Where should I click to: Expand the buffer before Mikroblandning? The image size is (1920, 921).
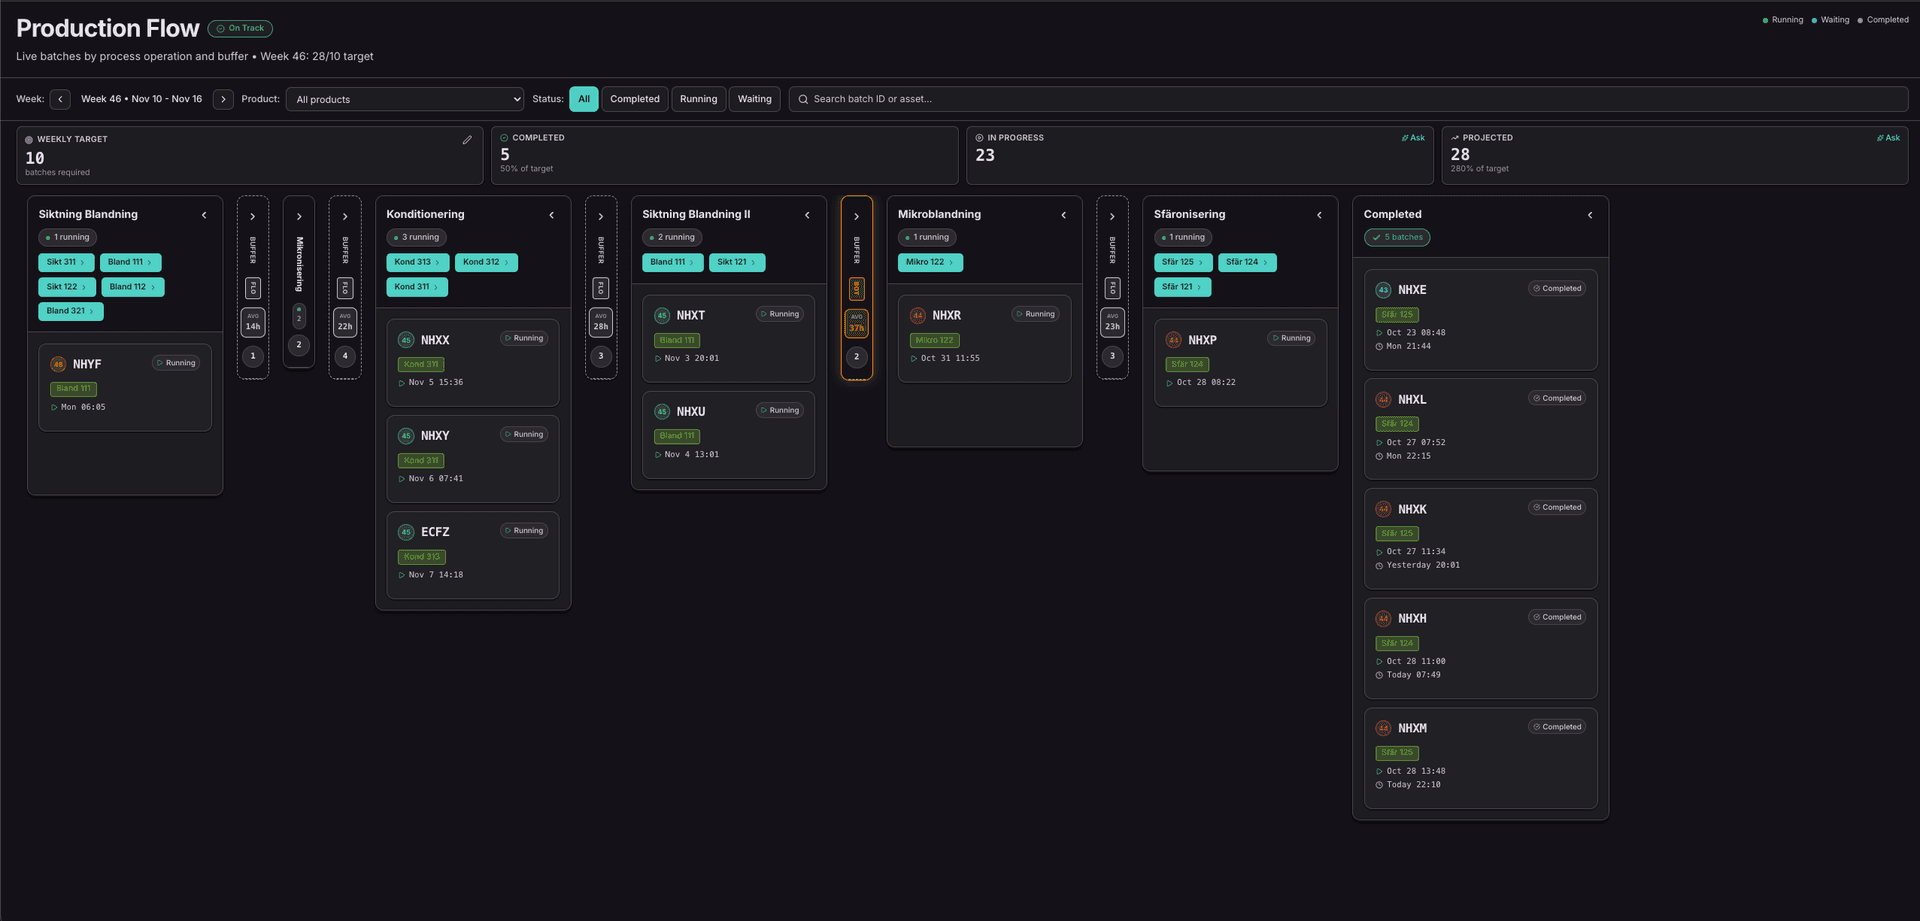[856, 215]
